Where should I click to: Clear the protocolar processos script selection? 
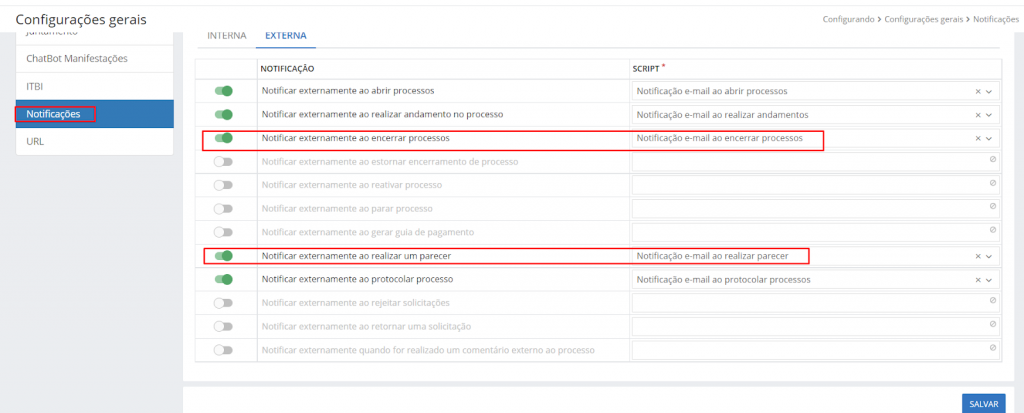pos(978,280)
